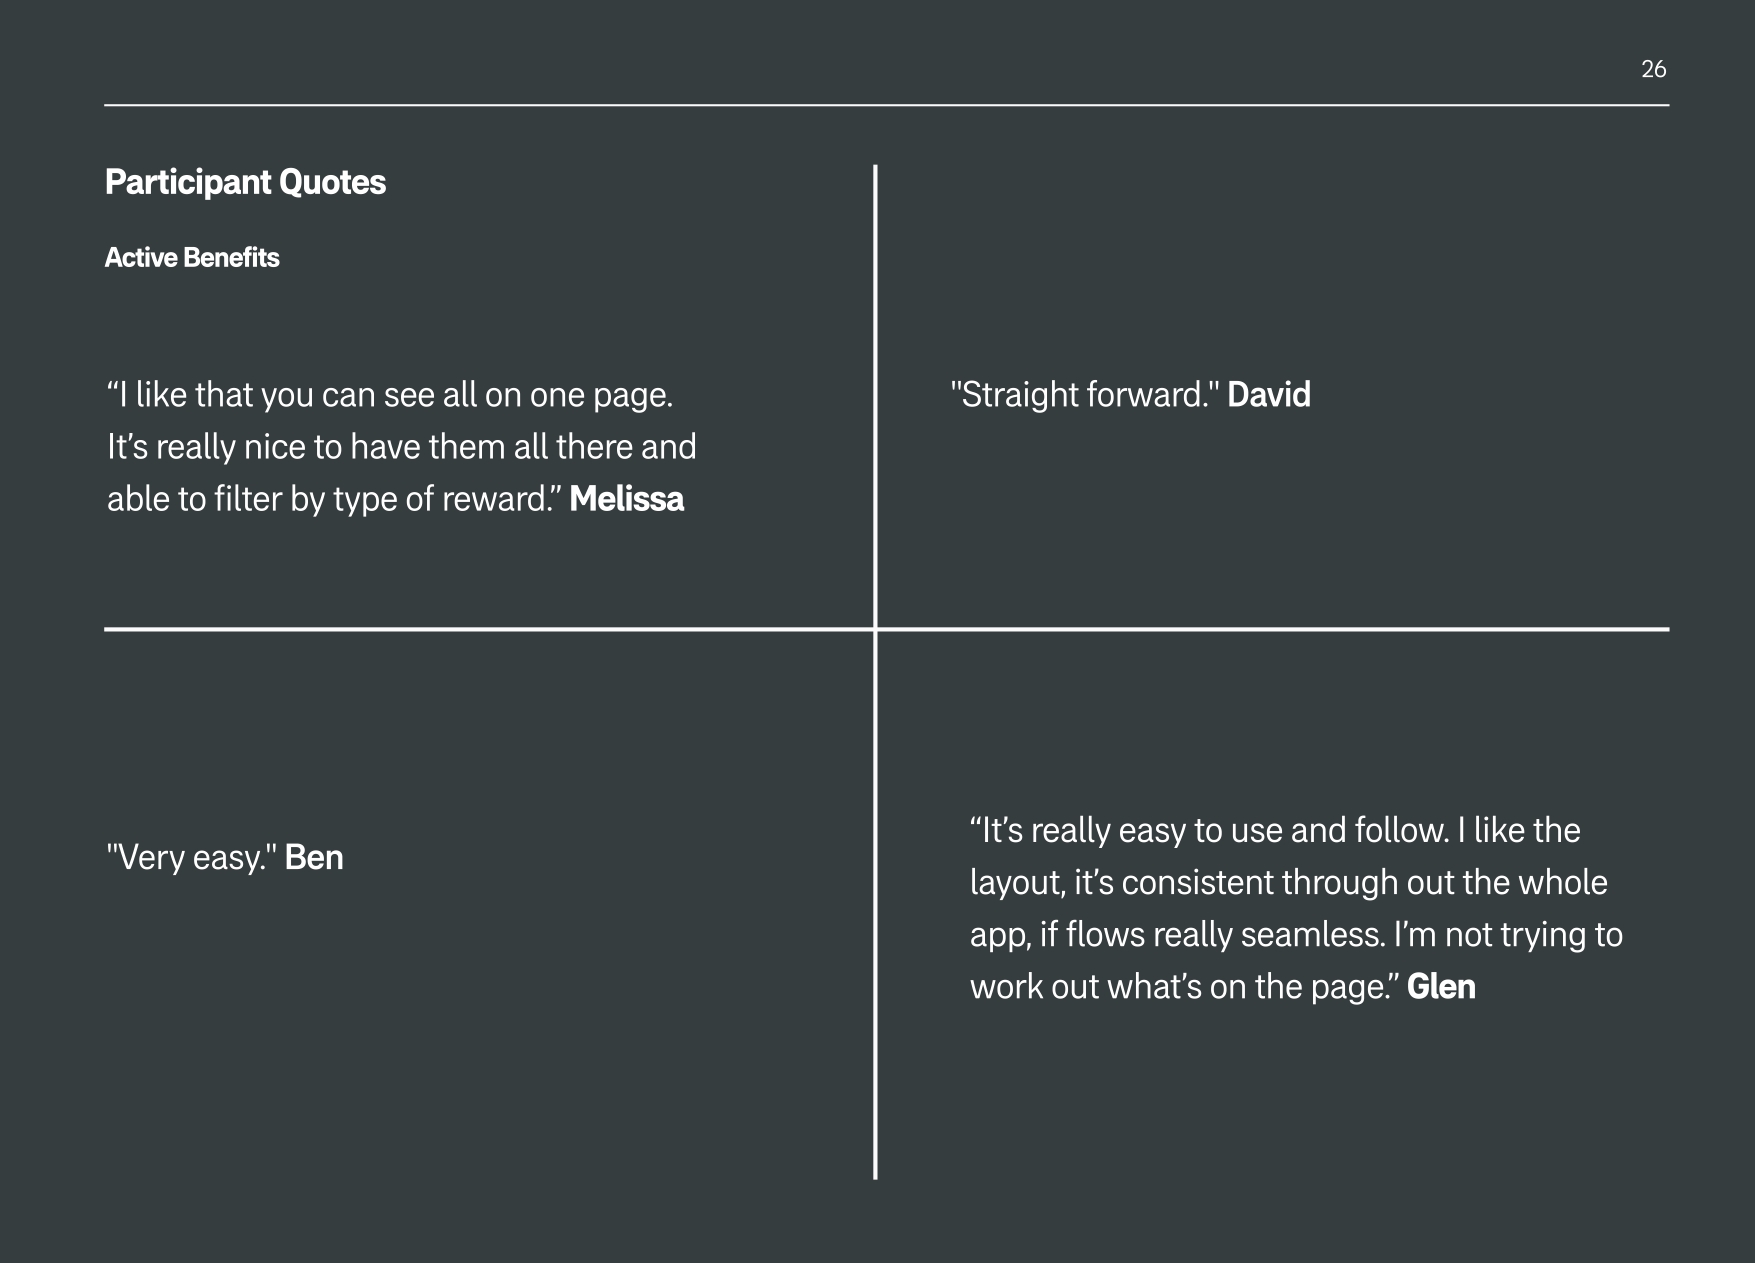Click the line "It's really nice to have them all"
1755x1263 pixels.
click(x=401, y=447)
